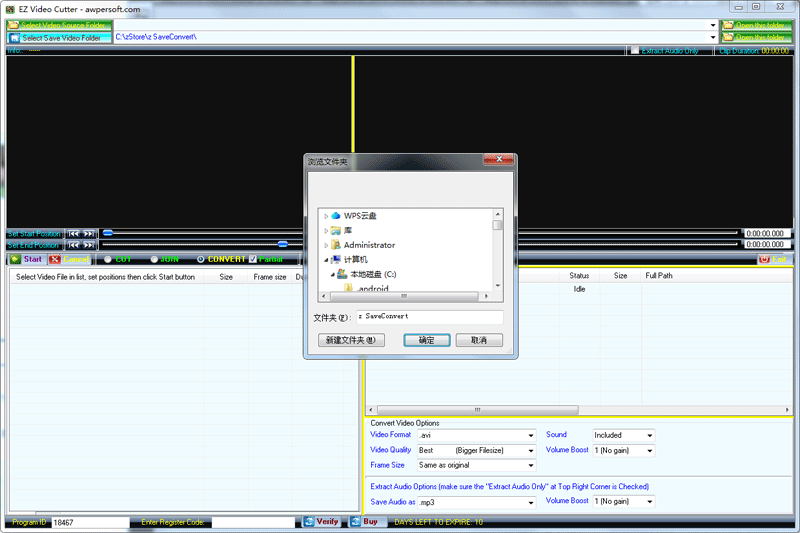Open the Video Quality dropdown
This screenshot has height=533, width=800.
[531, 451]
